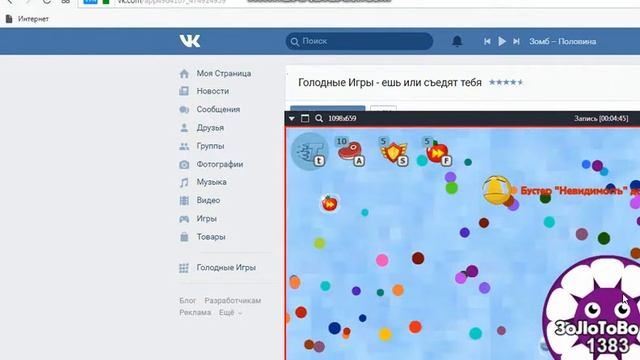Open the Разработчикам footer link
Viewport: 640px width, 360px height.
coord(233,300)
